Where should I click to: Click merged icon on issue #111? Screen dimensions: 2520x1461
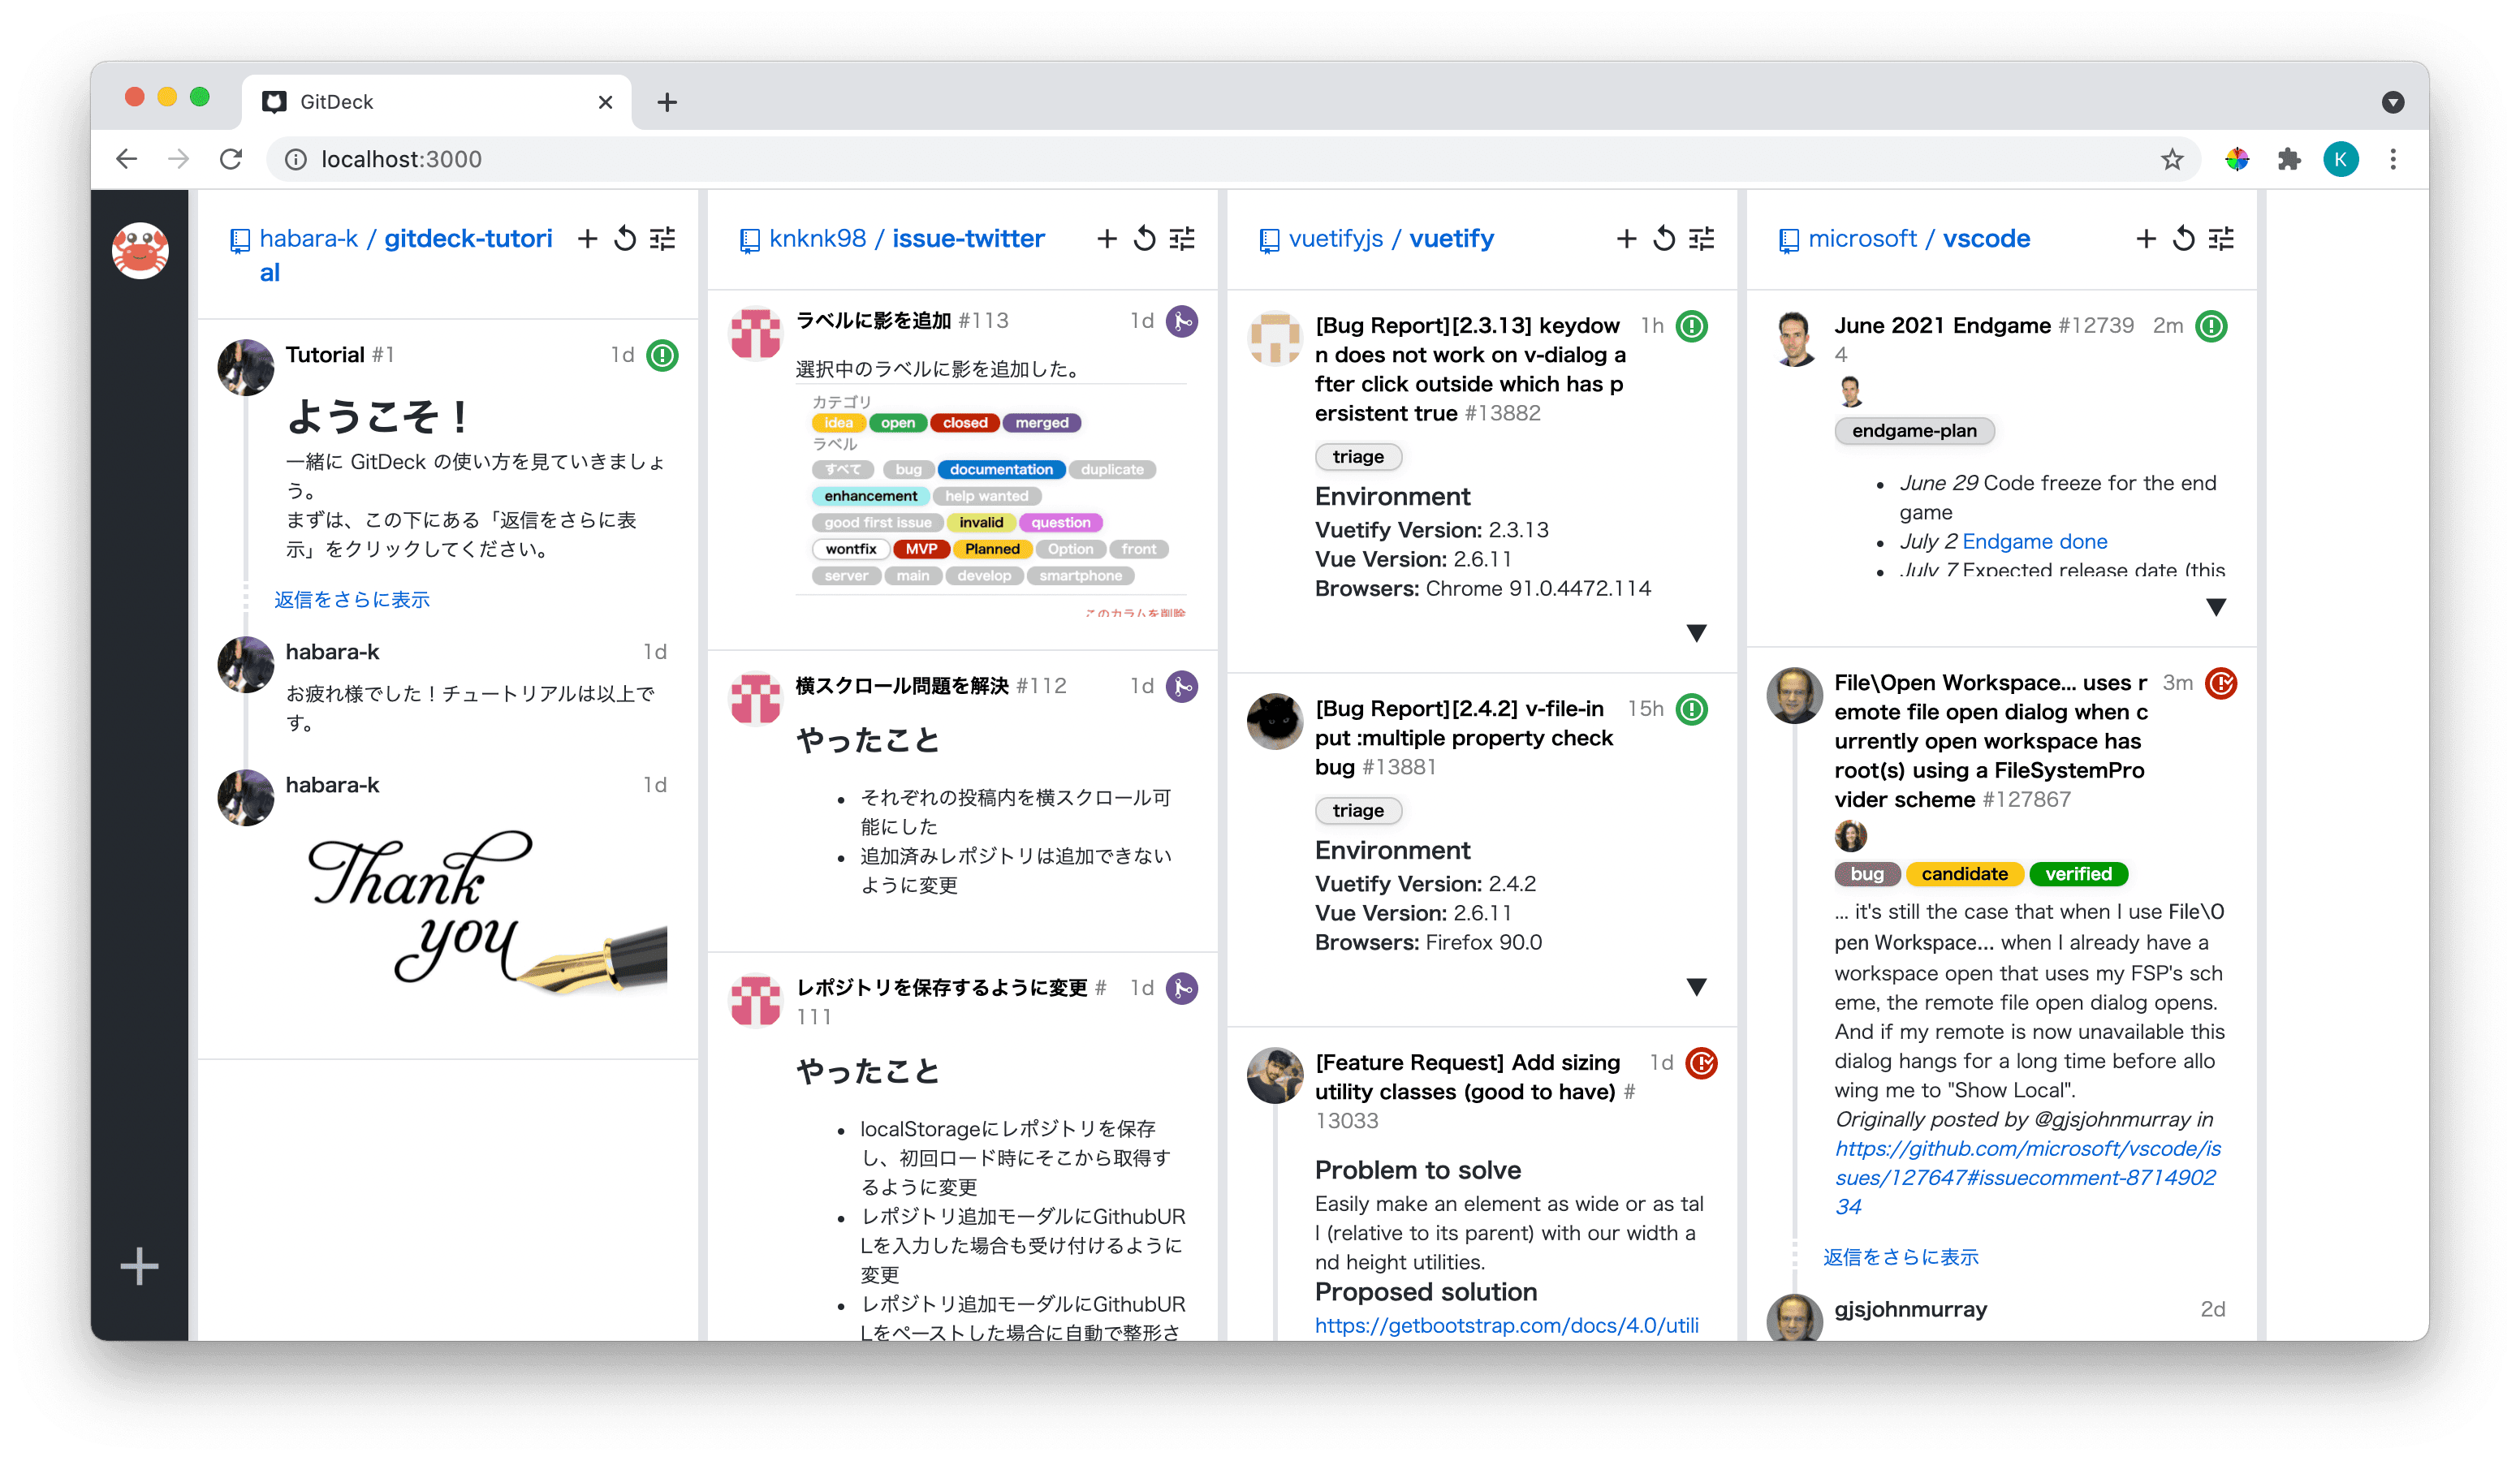pyautogui.click(x=1182, y=988)
